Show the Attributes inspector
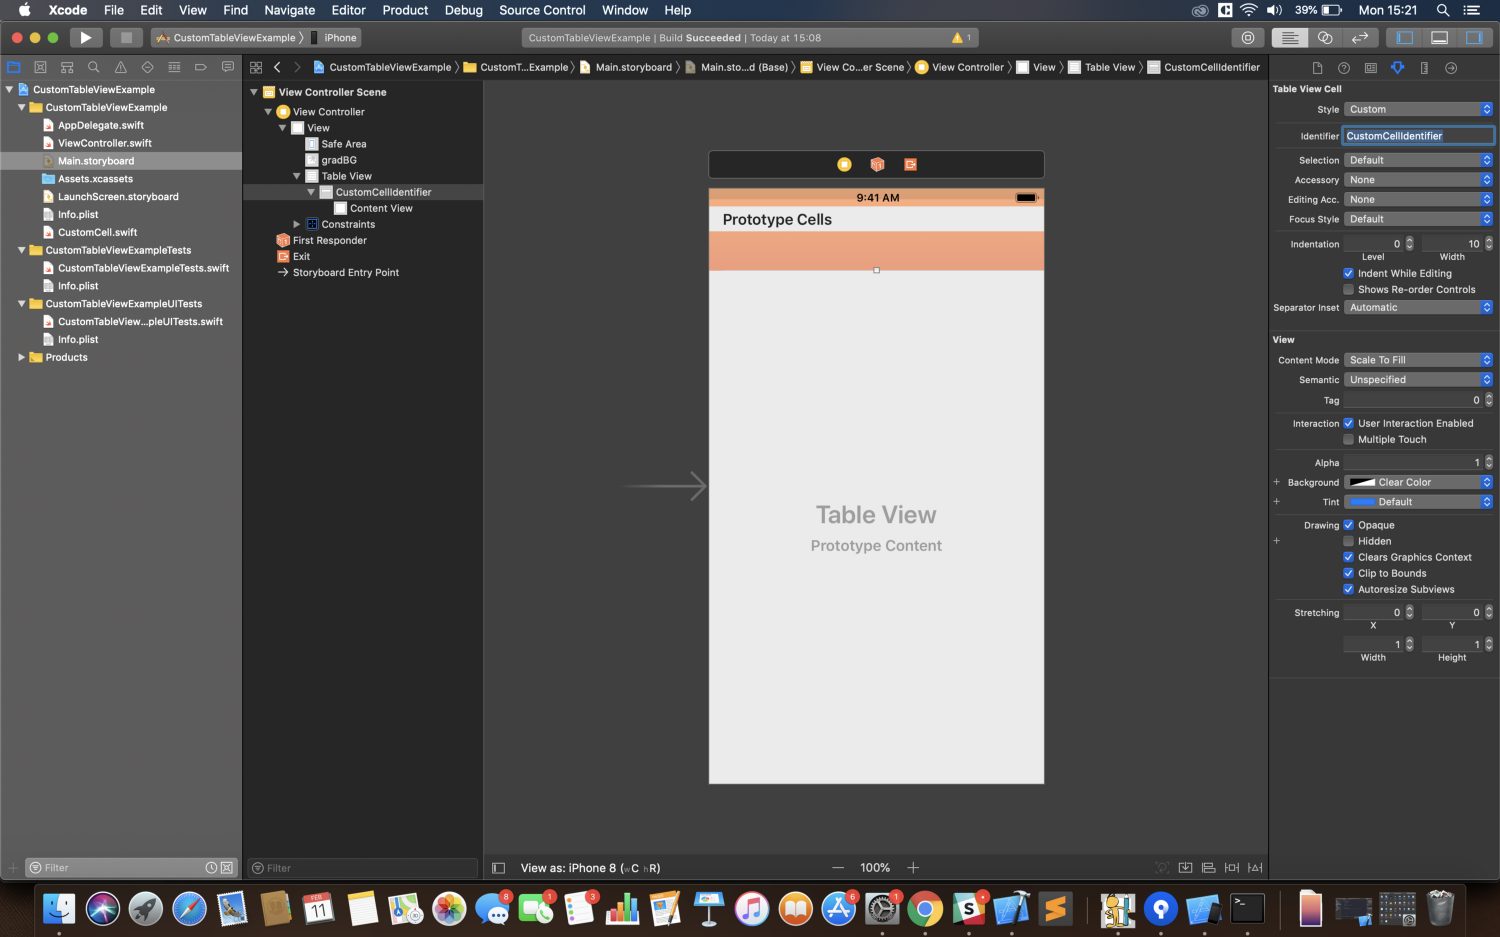This screenshot has height=937, width=1500. pyautogui.click(x=1398, y=68)
